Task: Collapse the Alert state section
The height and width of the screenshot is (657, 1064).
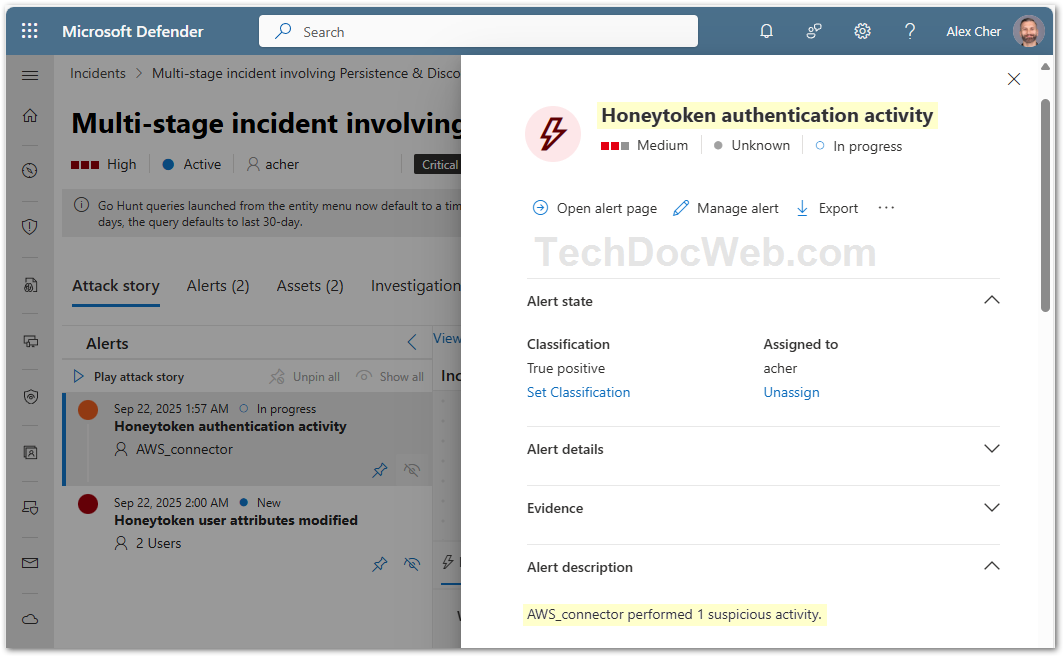Action: (x=991, y=299)
